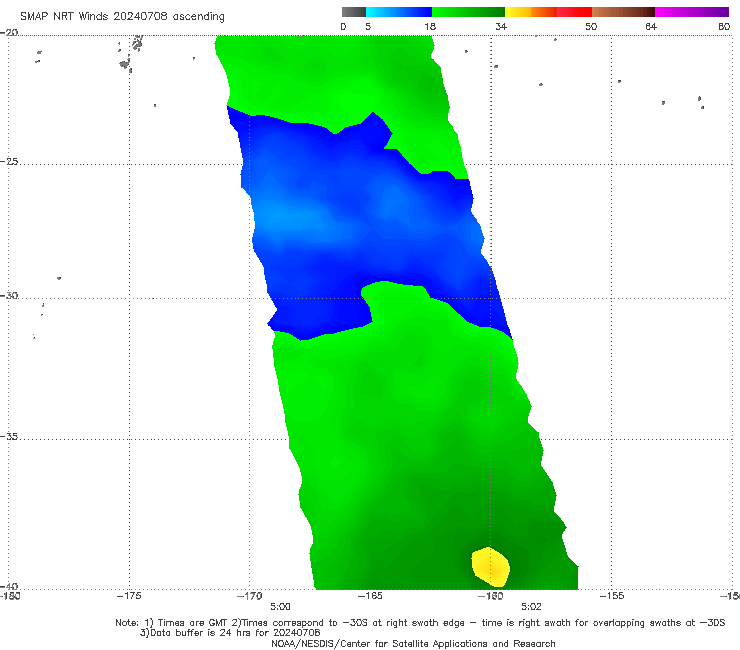Click the longitude axis label '-175'

[x=129, y=596]
